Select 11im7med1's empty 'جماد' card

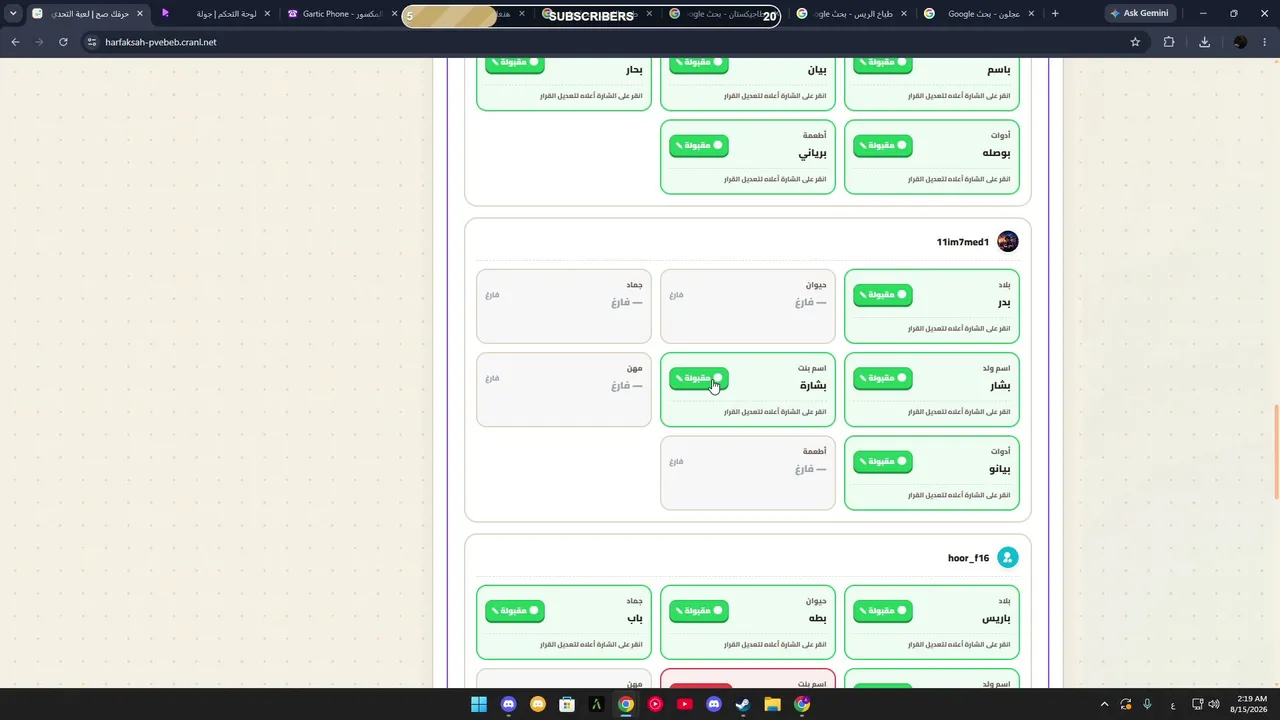[564, 306]
